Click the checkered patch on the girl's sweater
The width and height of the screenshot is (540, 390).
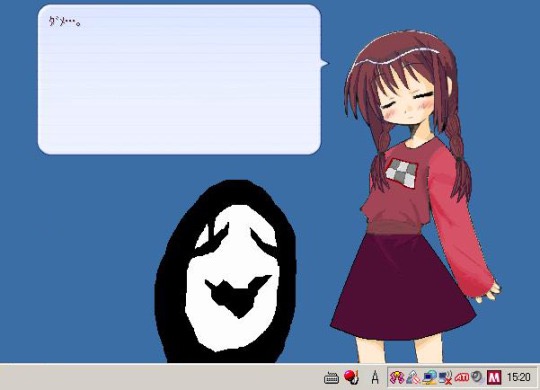401,173
